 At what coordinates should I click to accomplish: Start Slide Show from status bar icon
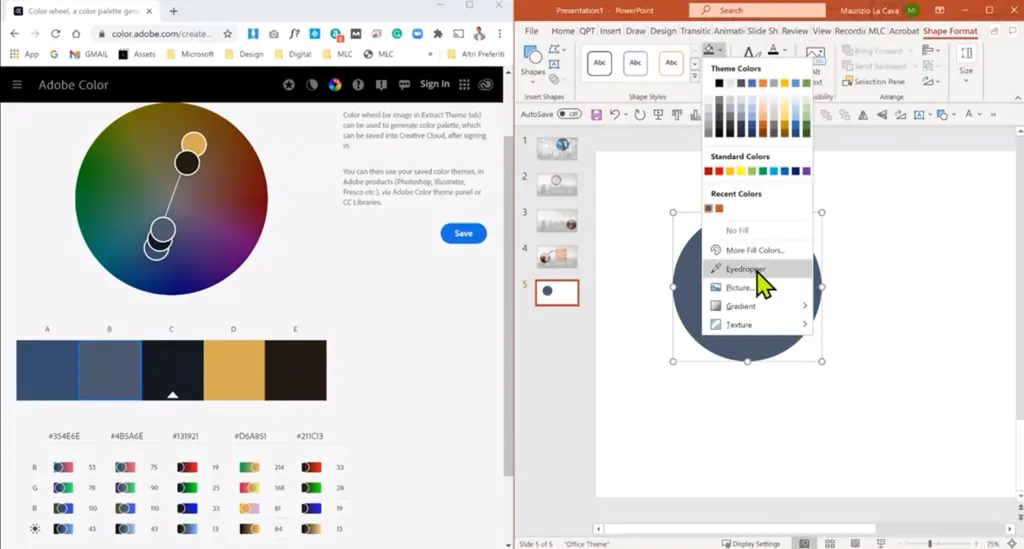point(880,544)
